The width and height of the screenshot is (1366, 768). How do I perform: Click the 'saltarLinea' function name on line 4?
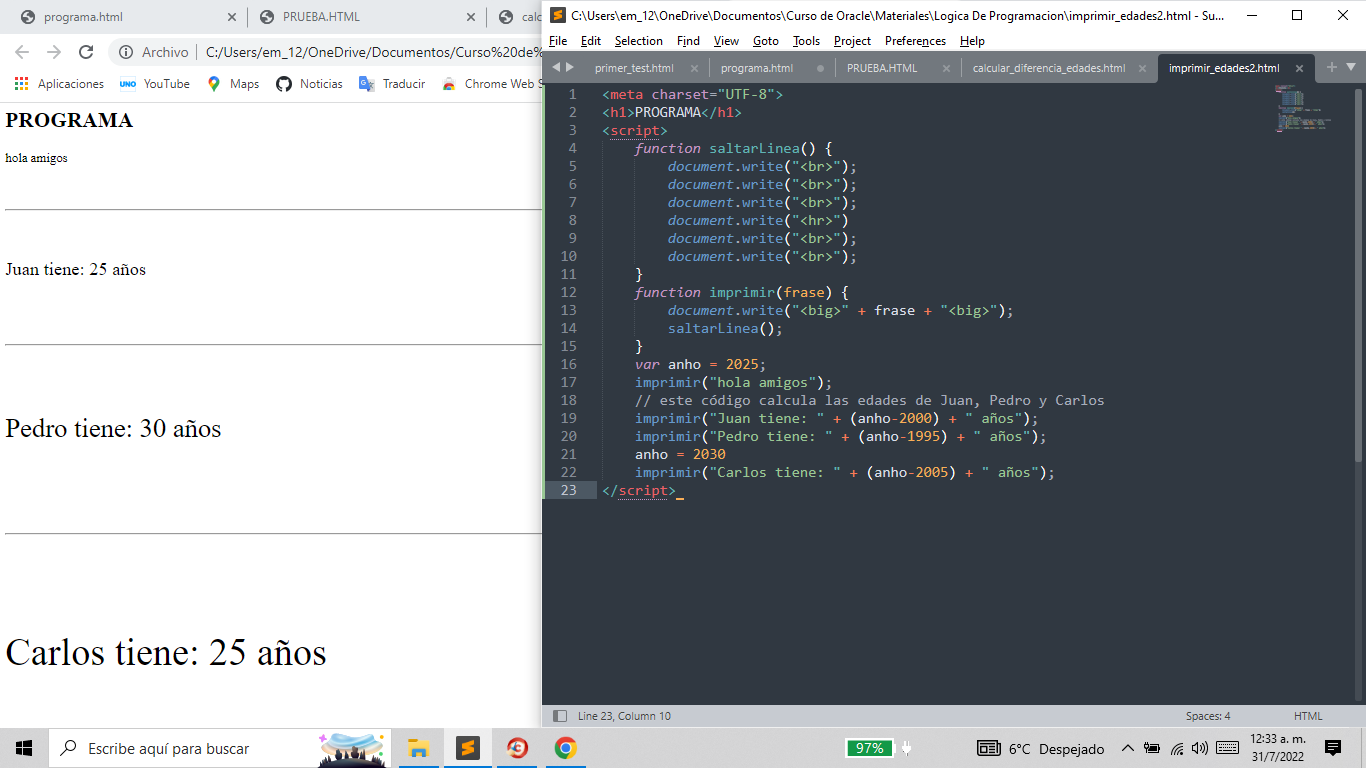click(x=755, y=148)
